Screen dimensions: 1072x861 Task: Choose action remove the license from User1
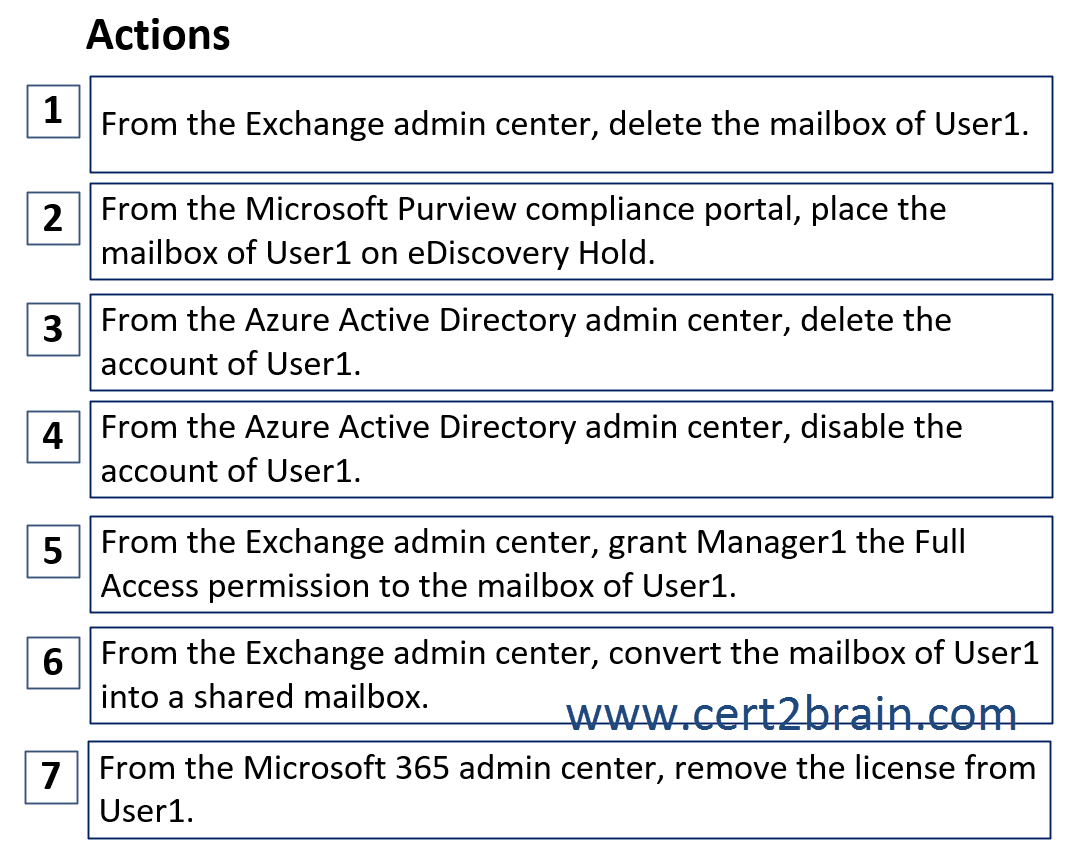coord(569,790)
